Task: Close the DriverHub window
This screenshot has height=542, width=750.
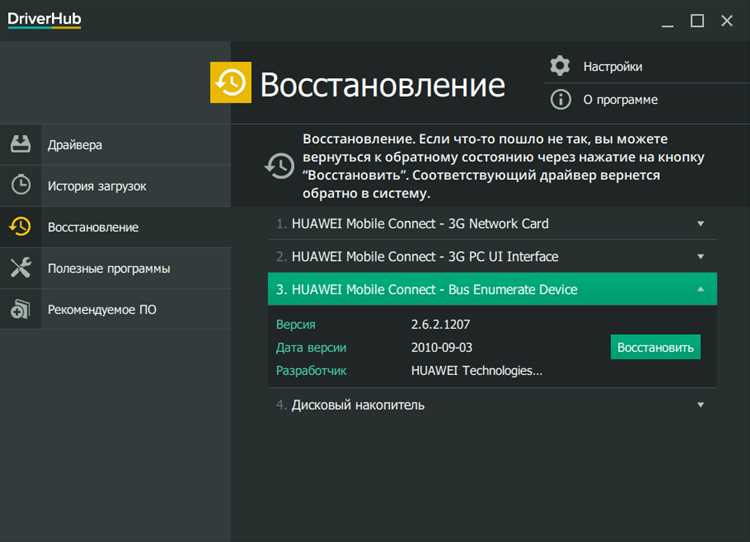Action: pos(727,21)
